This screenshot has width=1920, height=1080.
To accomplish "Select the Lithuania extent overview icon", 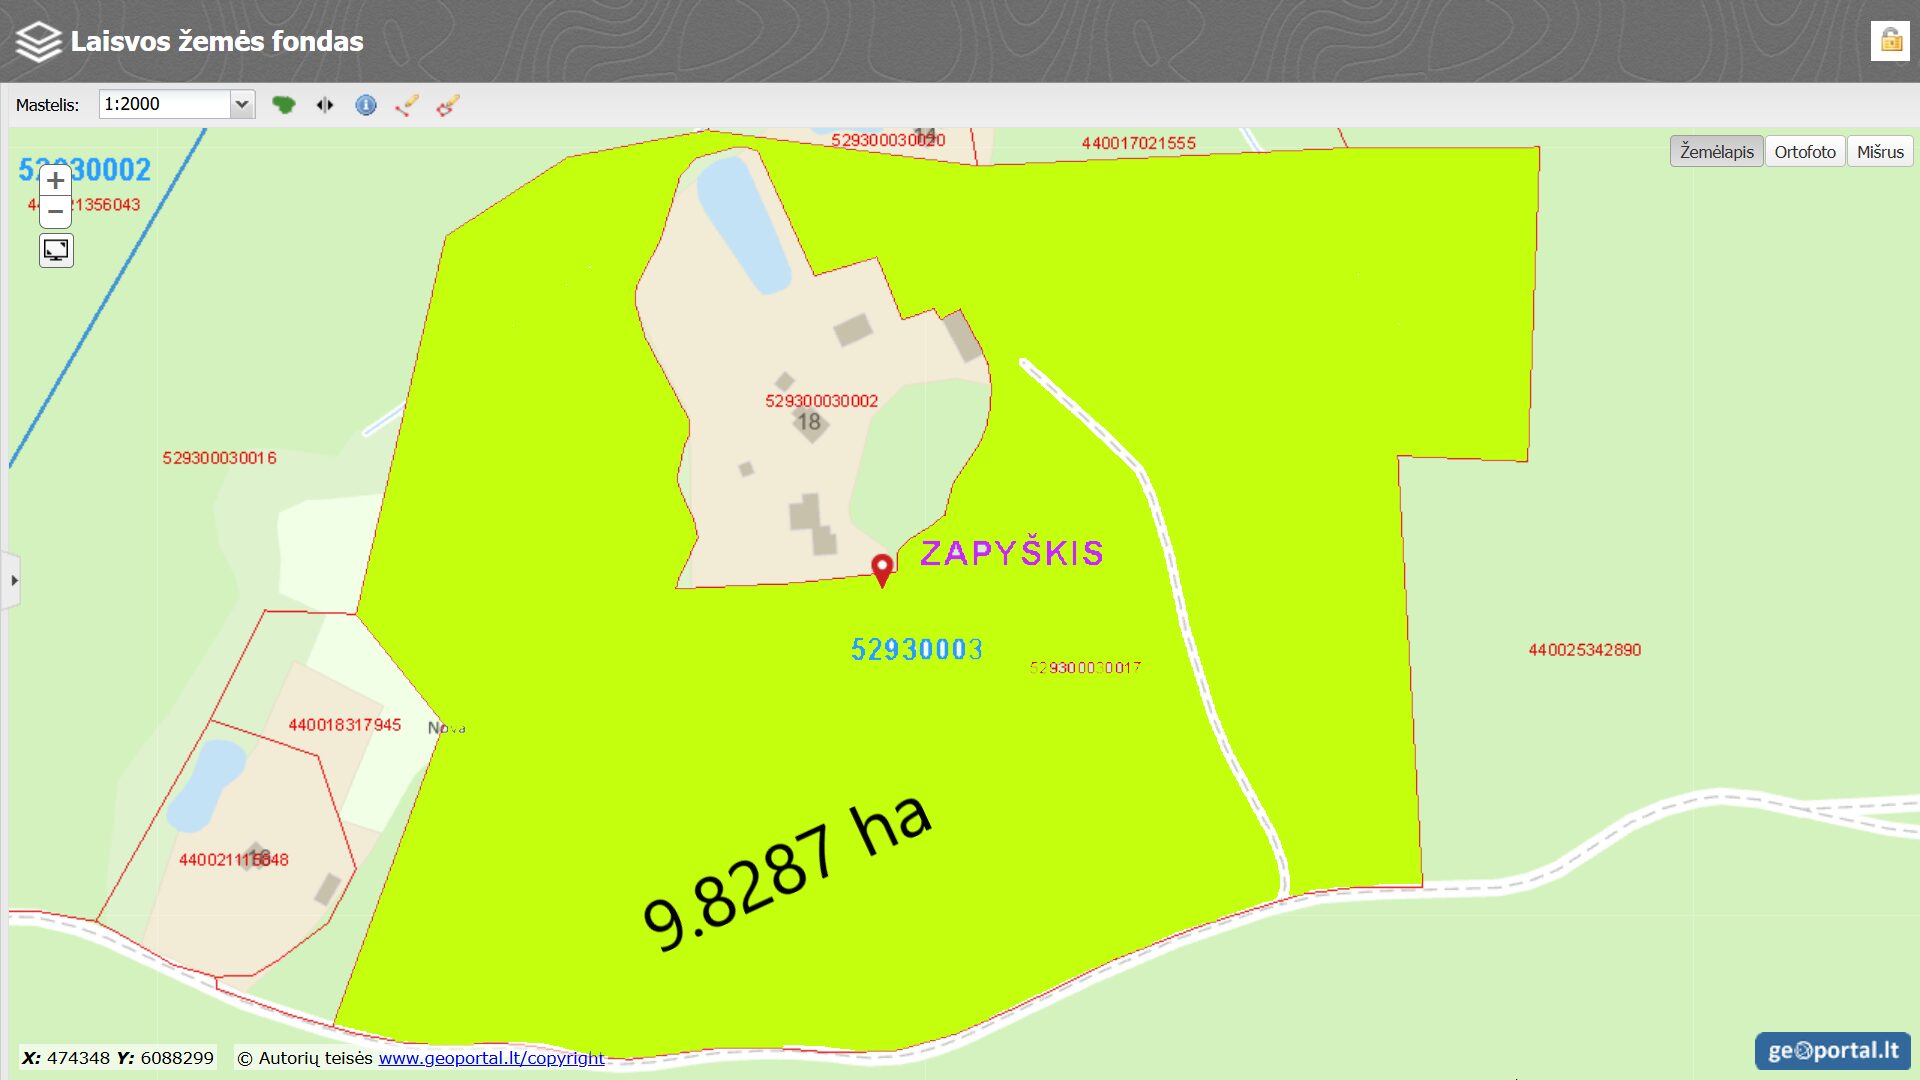I will click(x=286, y=104).
